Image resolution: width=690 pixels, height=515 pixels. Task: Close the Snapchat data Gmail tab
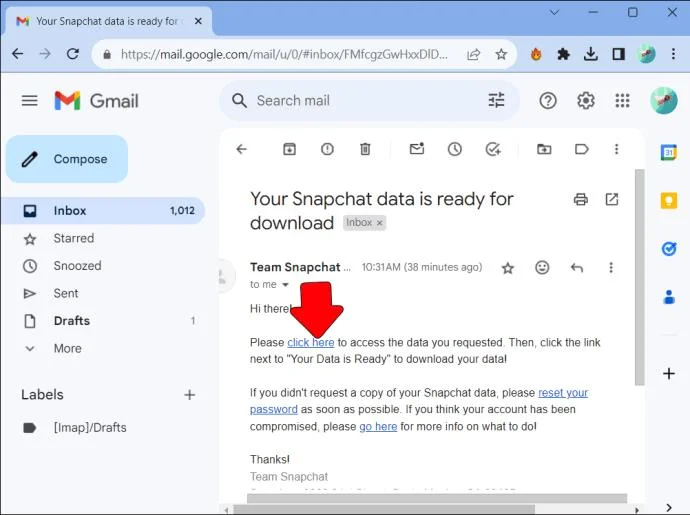click(x=198, y=21)
